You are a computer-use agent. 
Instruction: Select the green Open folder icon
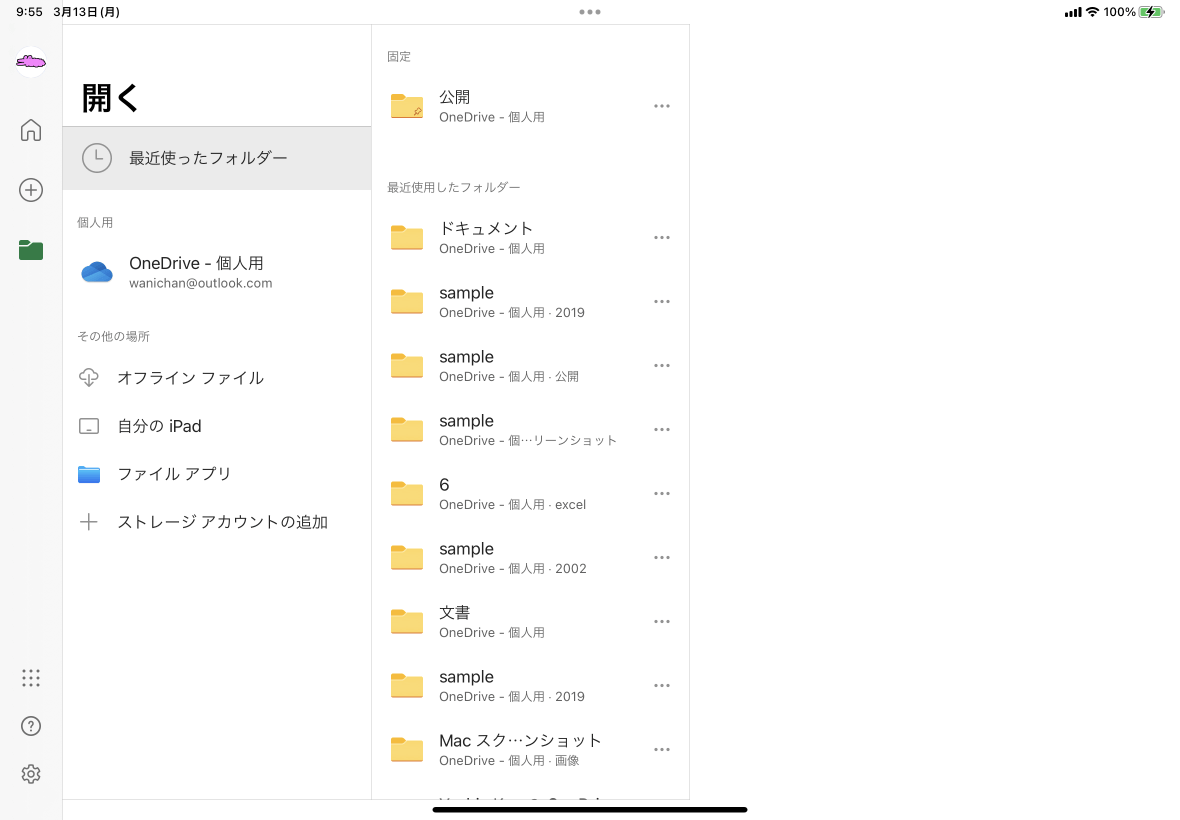coord(31,250)
